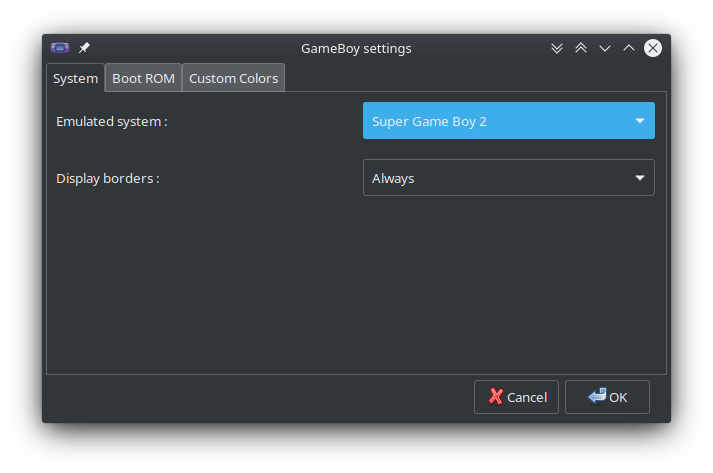Pin window using the title bar pin icon

[x=85, y=48]
